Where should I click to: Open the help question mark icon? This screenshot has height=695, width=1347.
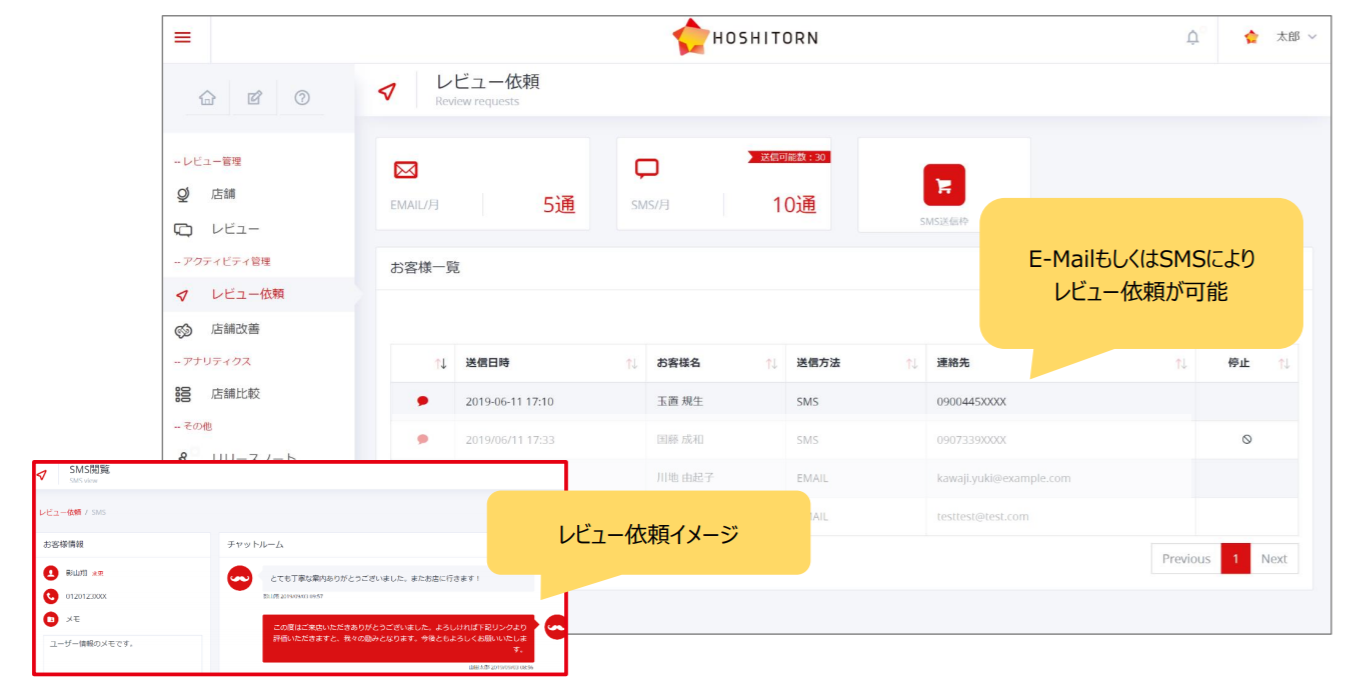302,98
